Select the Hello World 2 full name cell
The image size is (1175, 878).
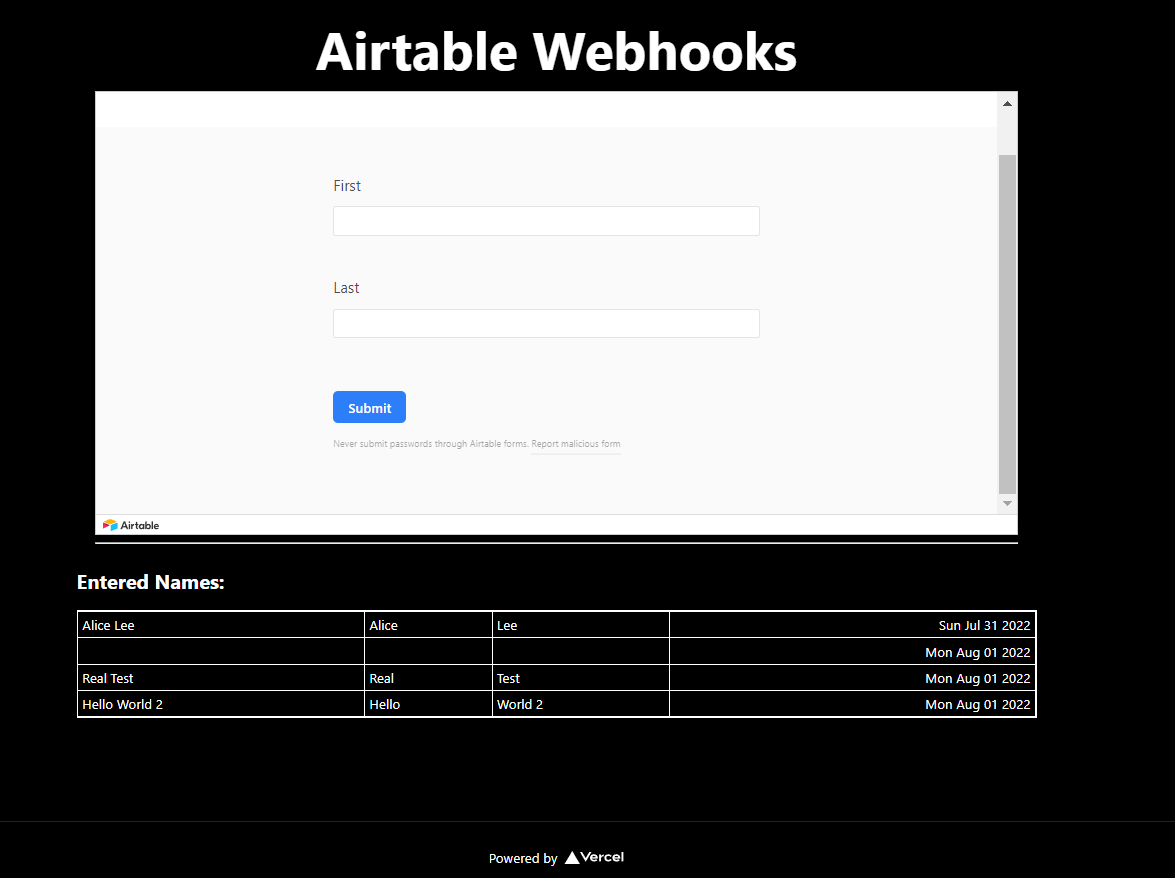tap(221, 704)
